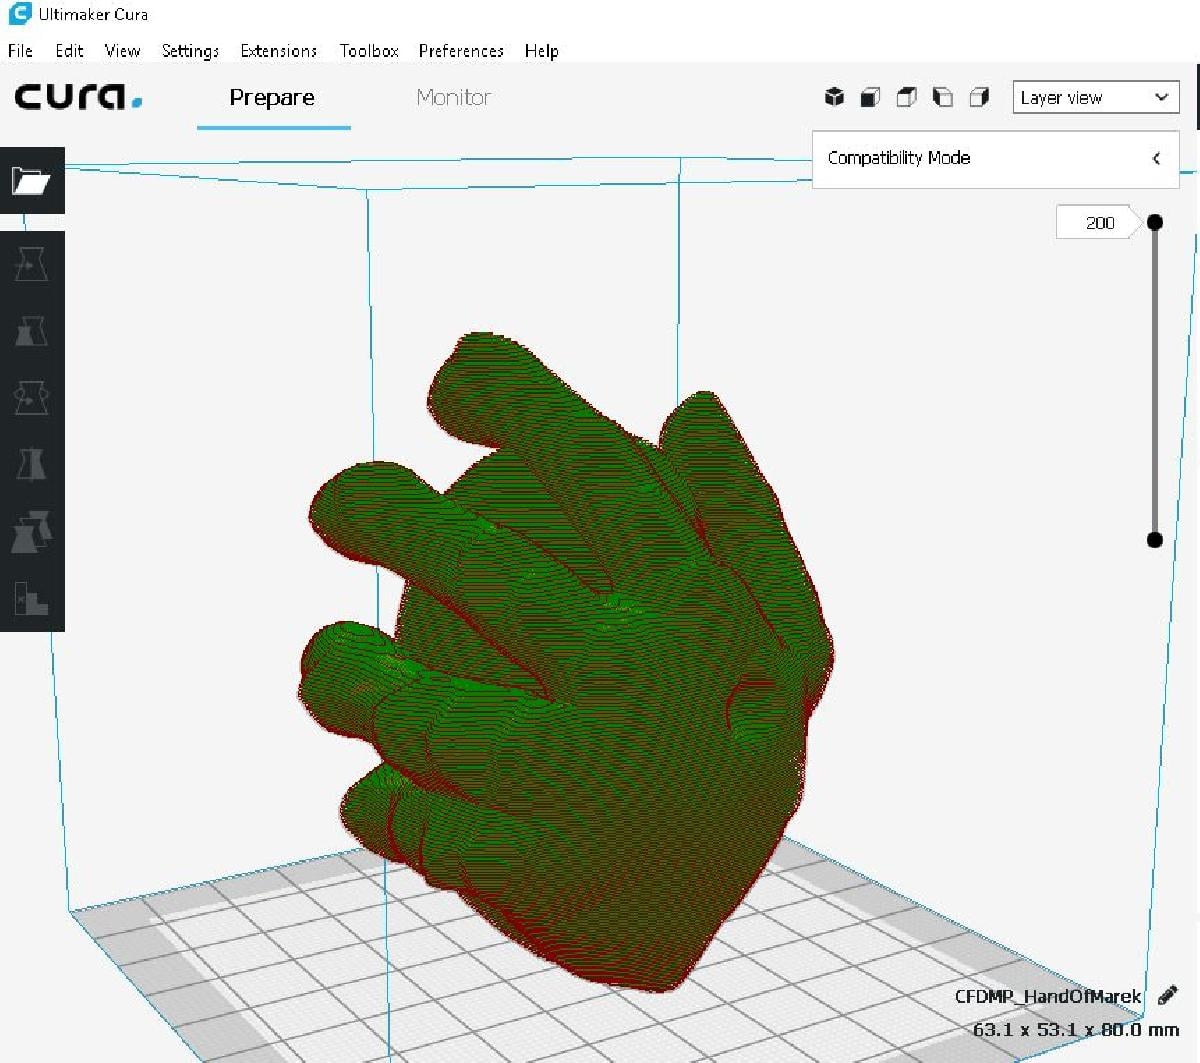Image resolution: width=1200 pixels, height=1063 pixels.
Task: Open the Toolbox menu
Action: click(369, 51)
